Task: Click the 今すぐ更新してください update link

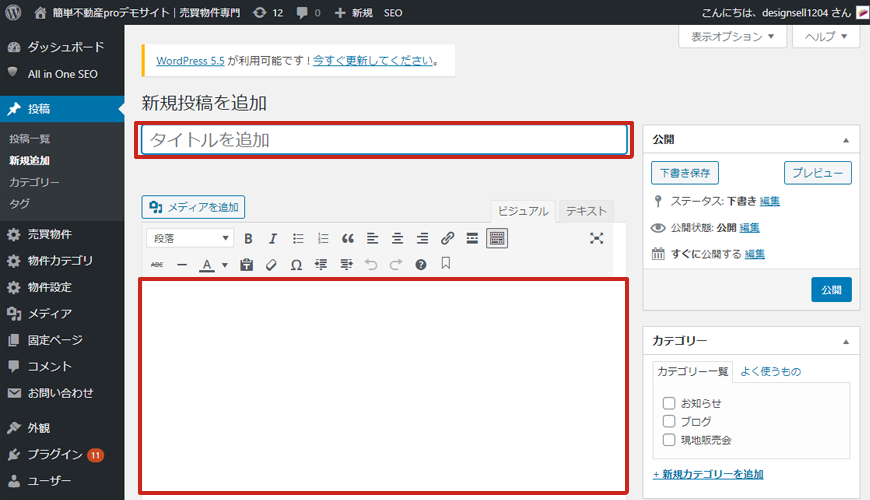Action: coord(374,60)
